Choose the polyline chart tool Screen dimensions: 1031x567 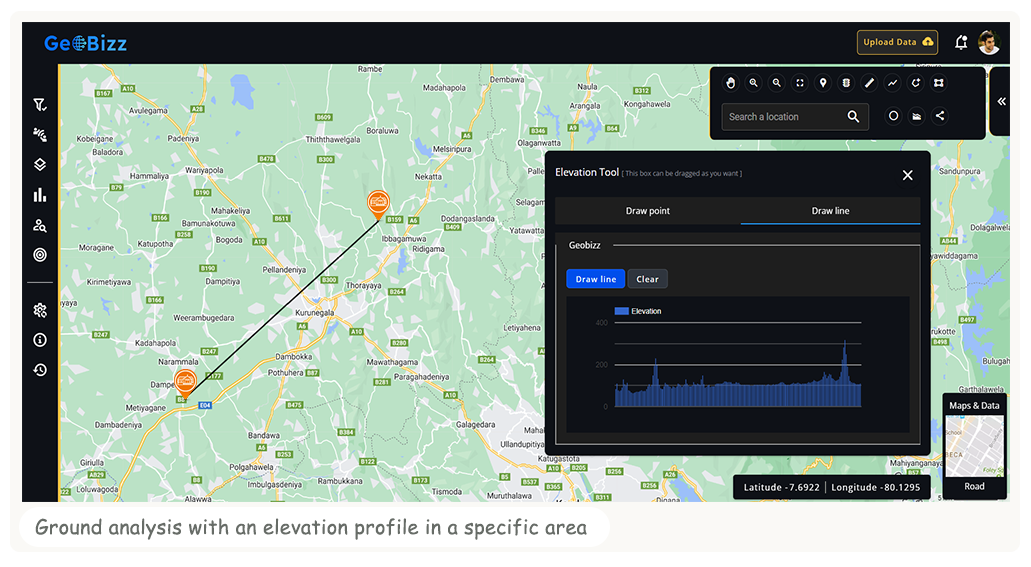pos(892,83)
